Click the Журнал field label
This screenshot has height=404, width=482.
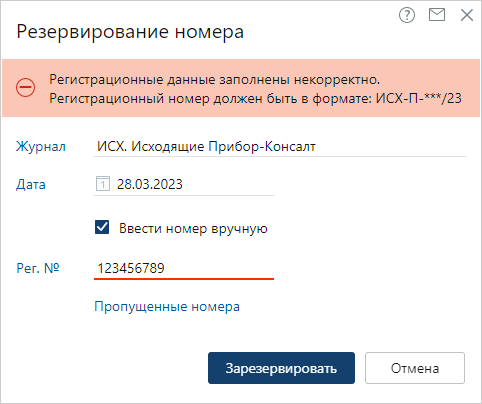pyautogui.click(x=41, y=147)
